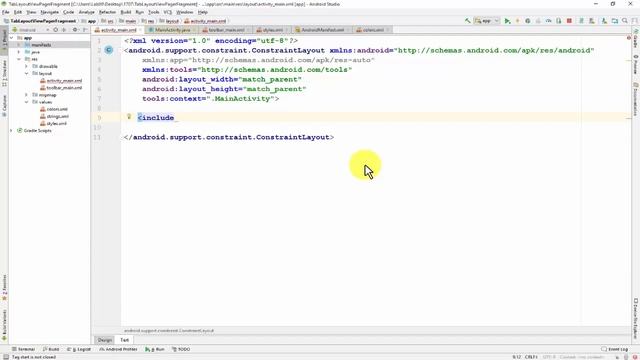Toggle the Captures side tool window tab
The image size is (640, 360).
(x=4, y=105)
